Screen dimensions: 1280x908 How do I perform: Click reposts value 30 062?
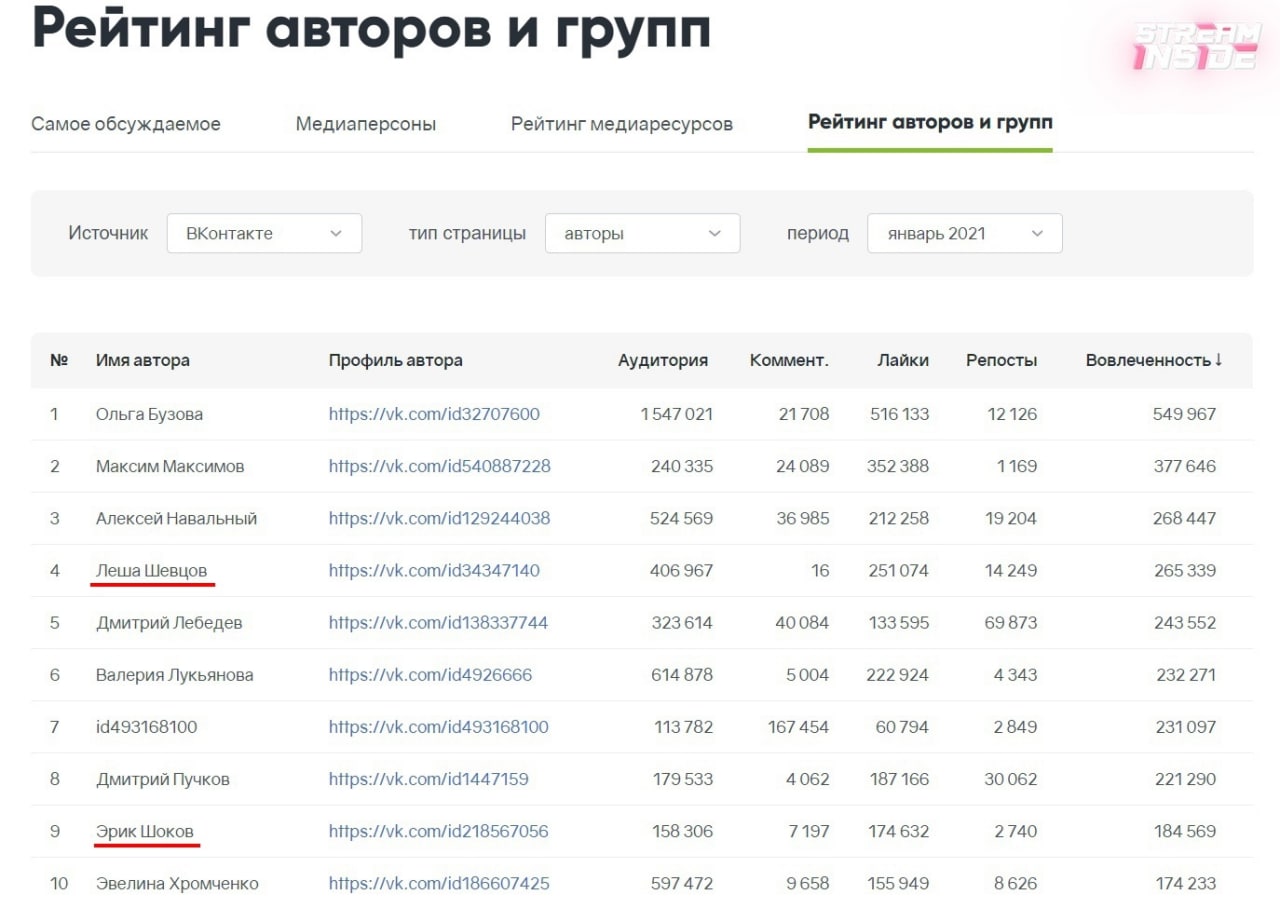point(1011,779)
